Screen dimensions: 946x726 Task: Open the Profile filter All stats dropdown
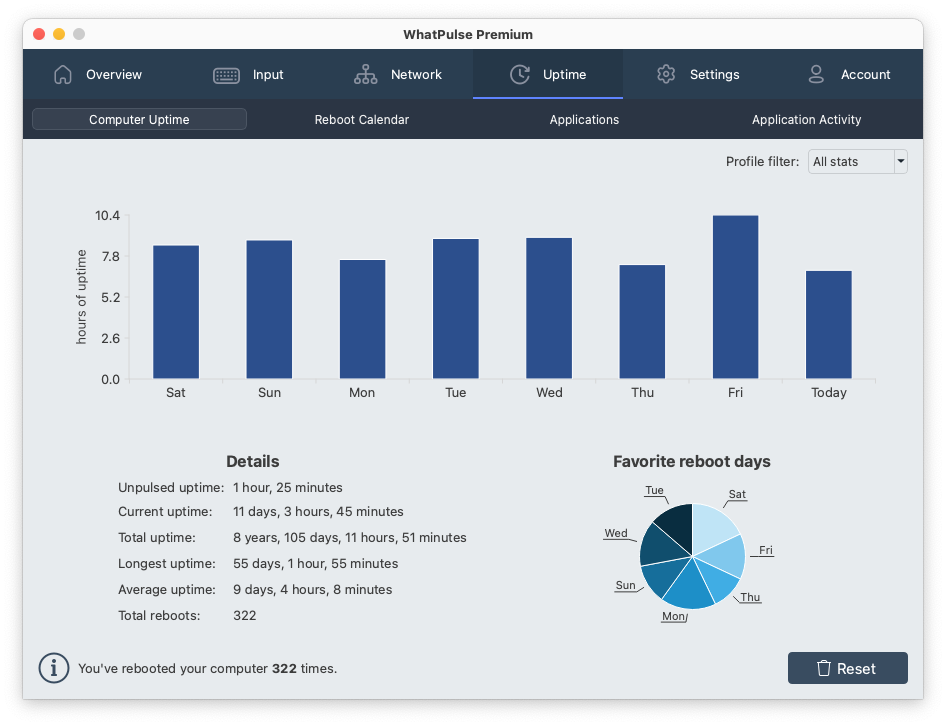[857, 162]
